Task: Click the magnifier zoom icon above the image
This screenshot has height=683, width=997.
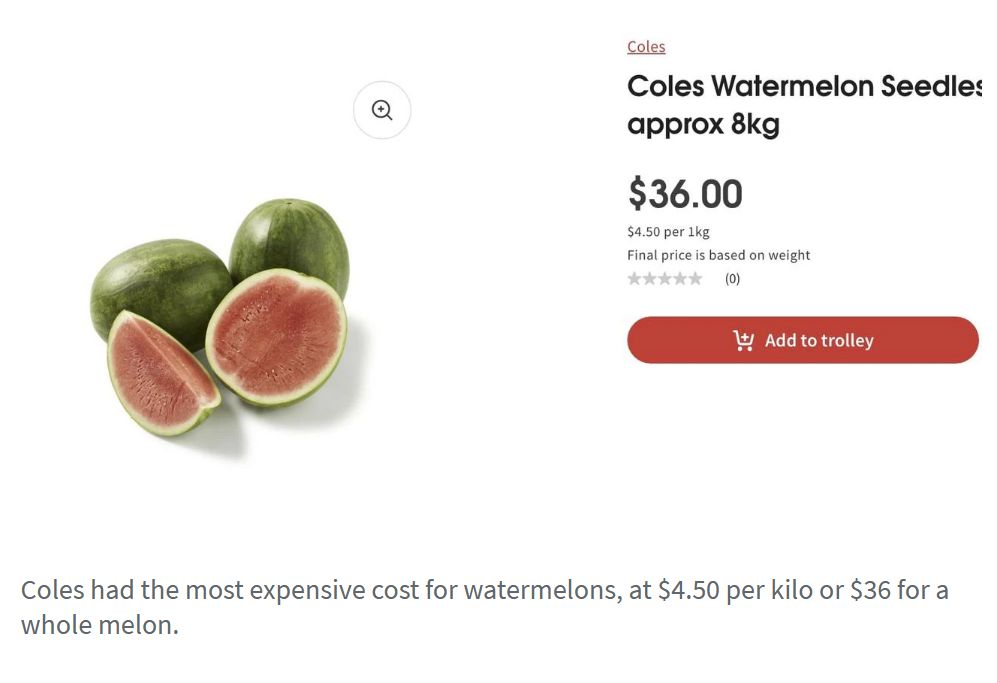Action: (x=382, y=110)
